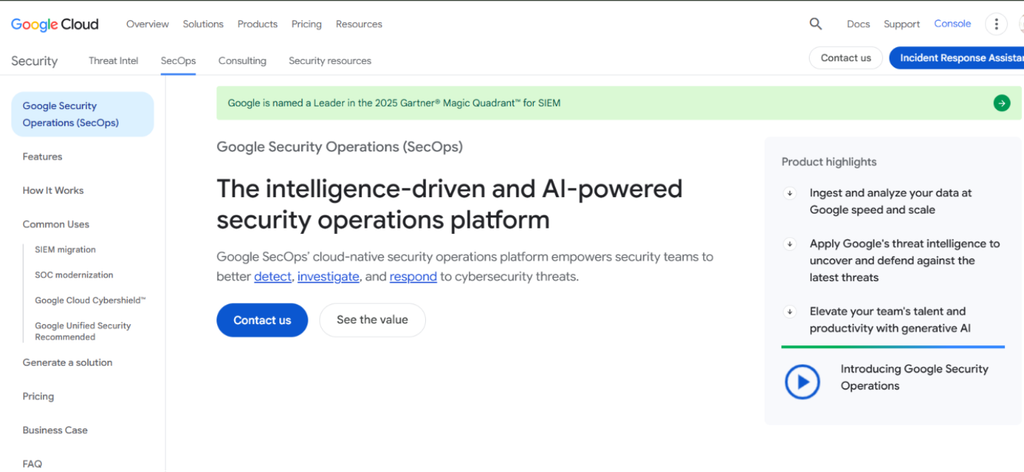
Task: Open the Security resources tab
Action: (330, 61)
